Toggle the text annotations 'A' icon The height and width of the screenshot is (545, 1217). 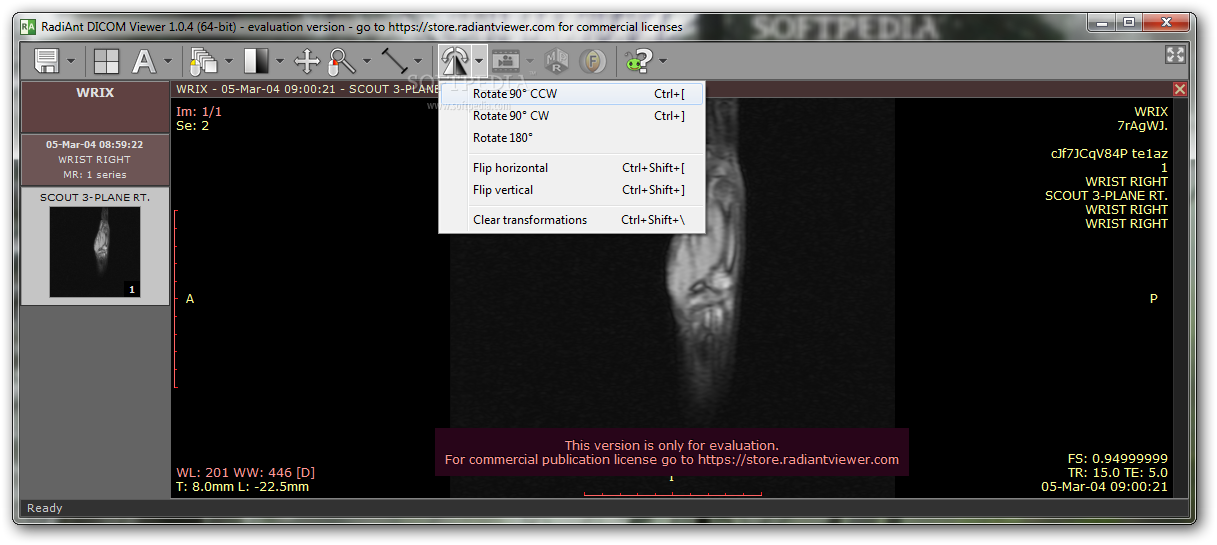tap(145, 62)
